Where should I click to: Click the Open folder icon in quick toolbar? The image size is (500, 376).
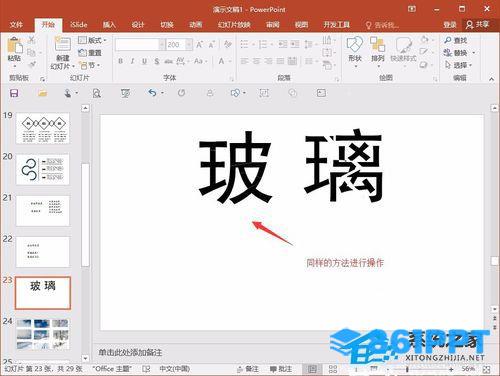tap(42, 93)
